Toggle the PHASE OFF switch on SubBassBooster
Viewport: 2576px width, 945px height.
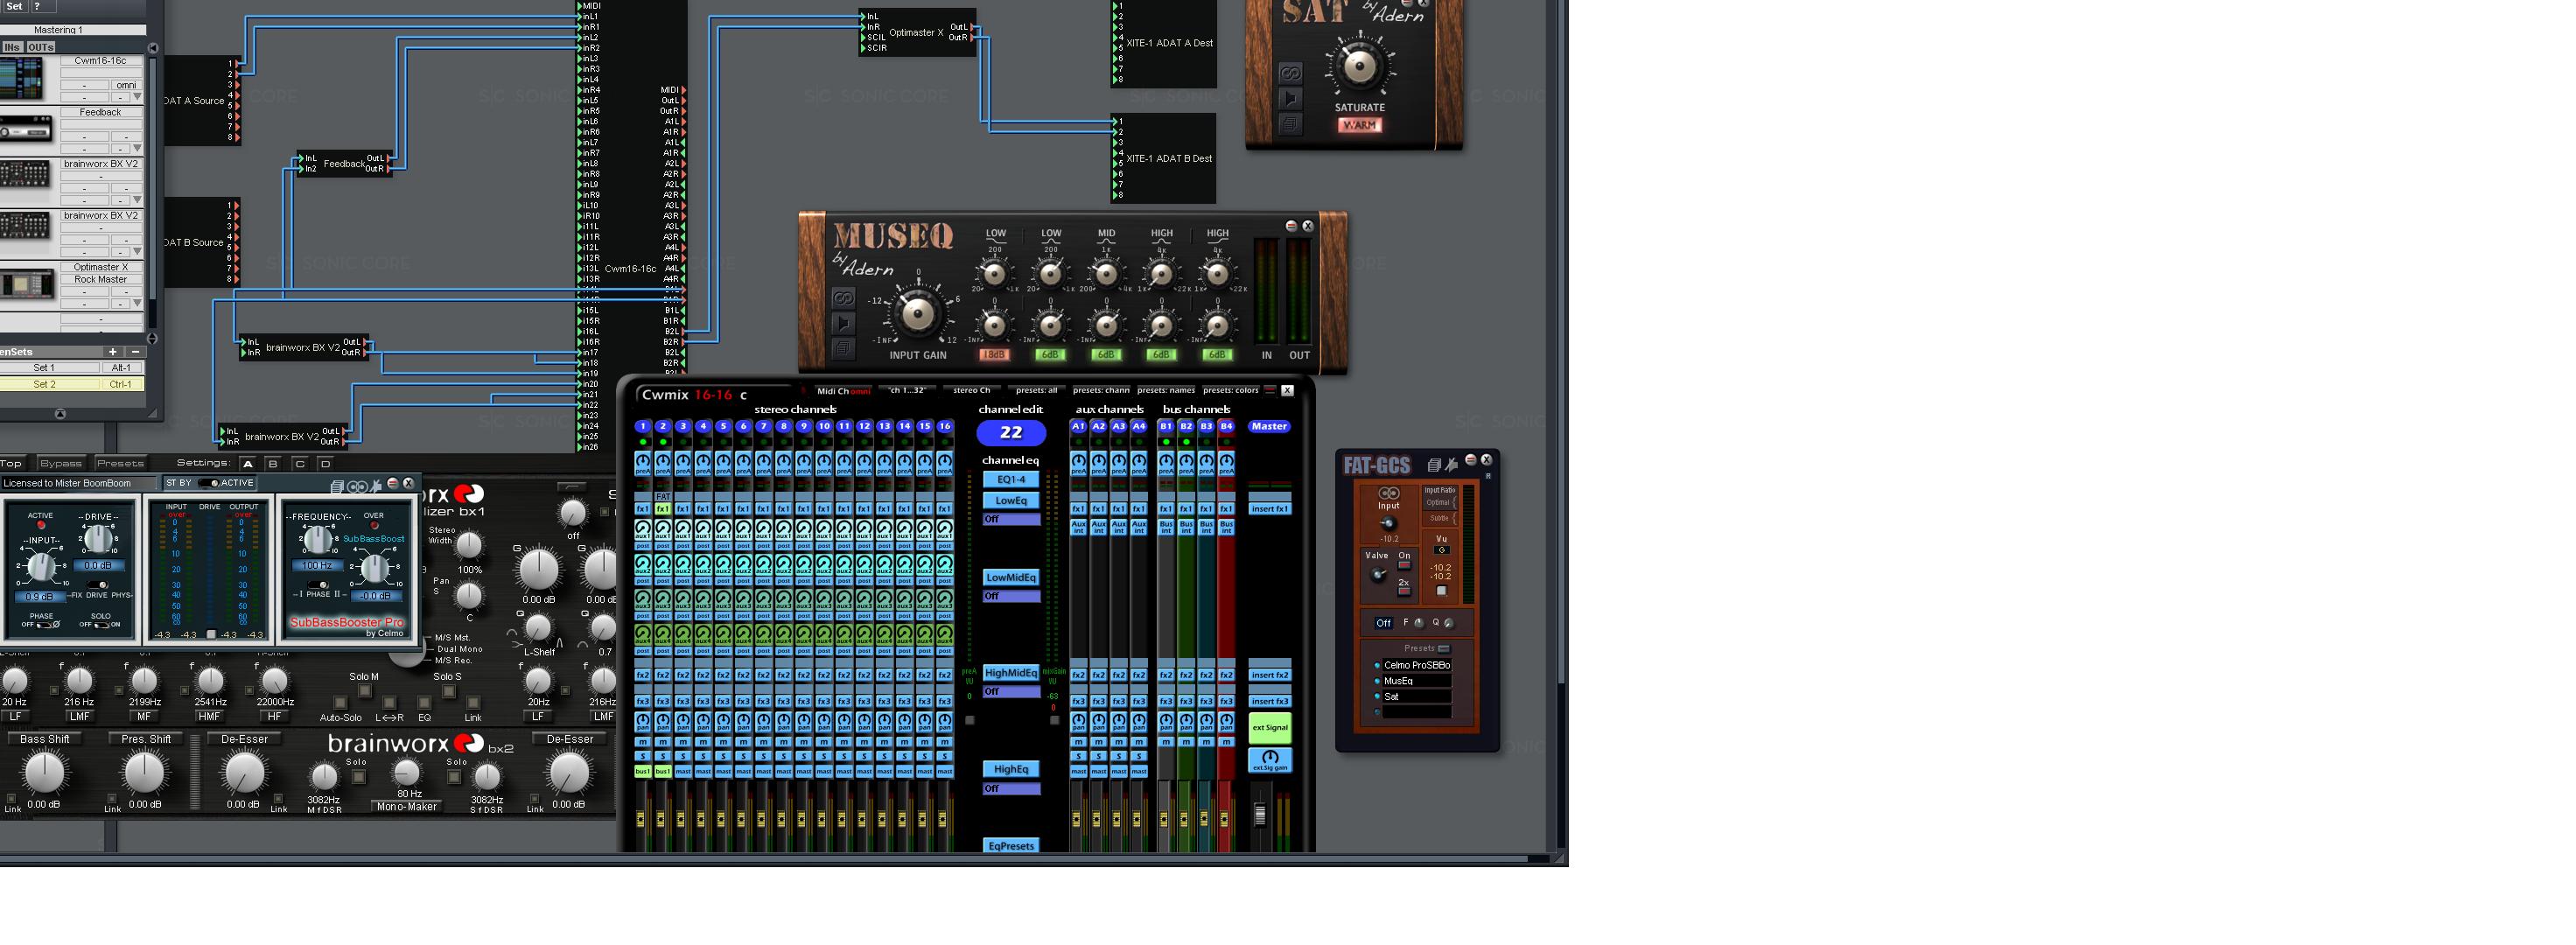coord(45,625)
